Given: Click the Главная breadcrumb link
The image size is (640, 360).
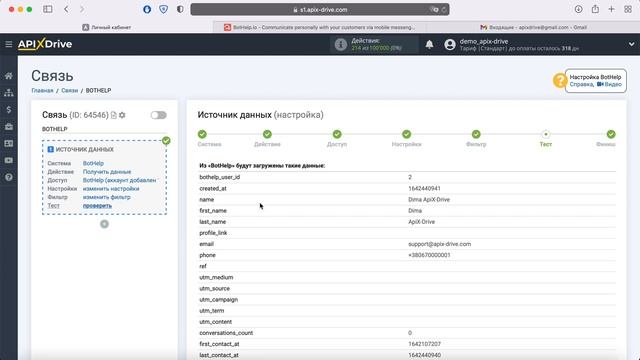Looking at the screenshot, I should (x=42, y=91).
